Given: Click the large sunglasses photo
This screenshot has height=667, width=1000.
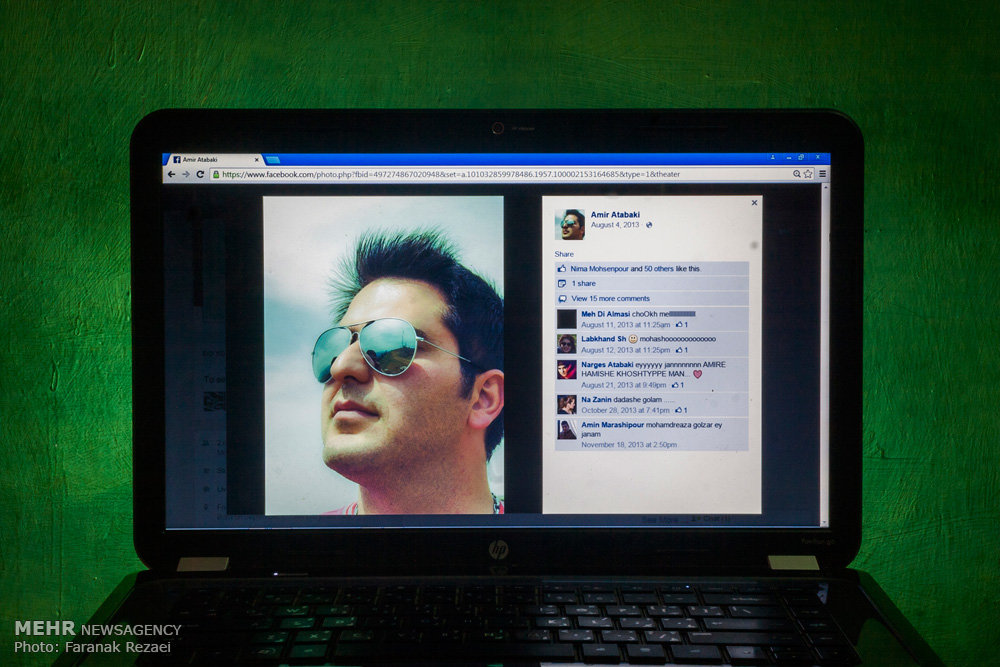Looking at the screenshot, I should pyautogui.click(x=384, y=355).
